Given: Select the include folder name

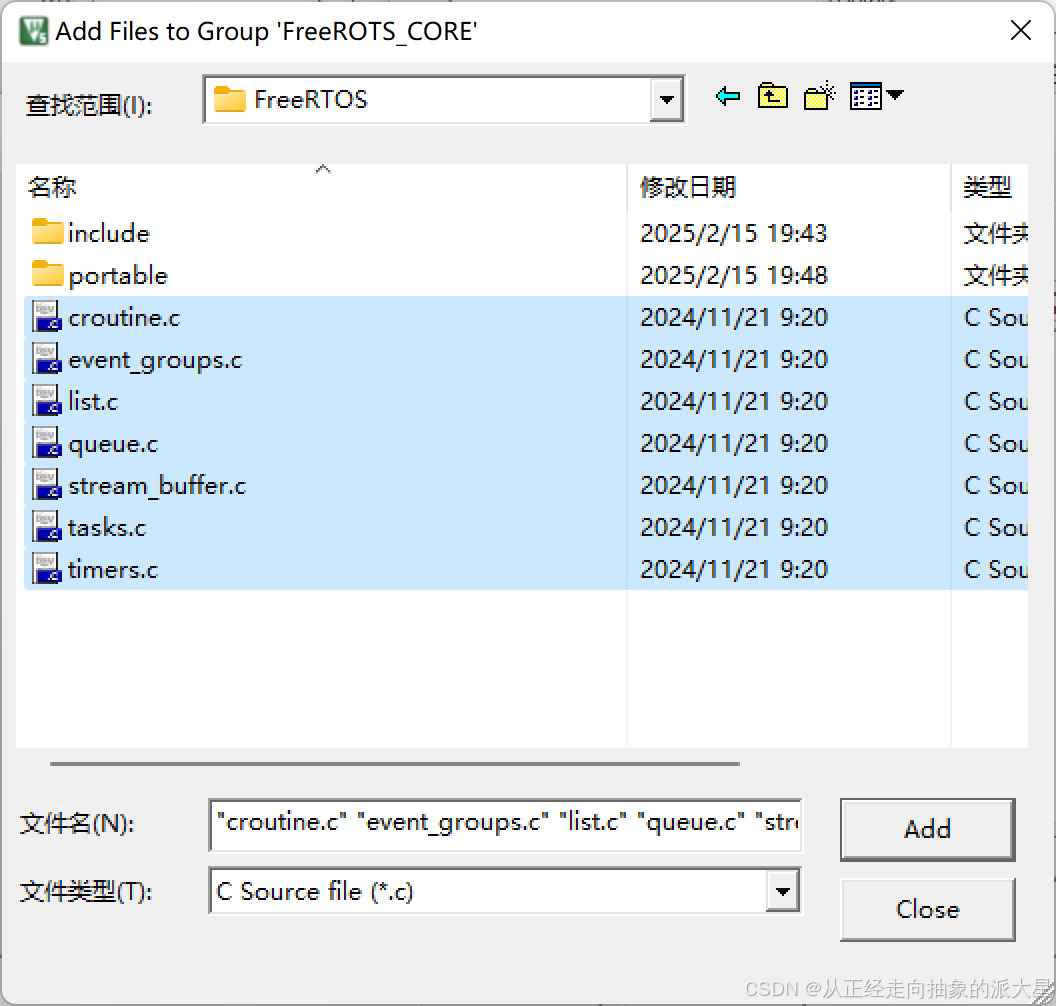Looking at the screenshot, I should tap(109, 233).
